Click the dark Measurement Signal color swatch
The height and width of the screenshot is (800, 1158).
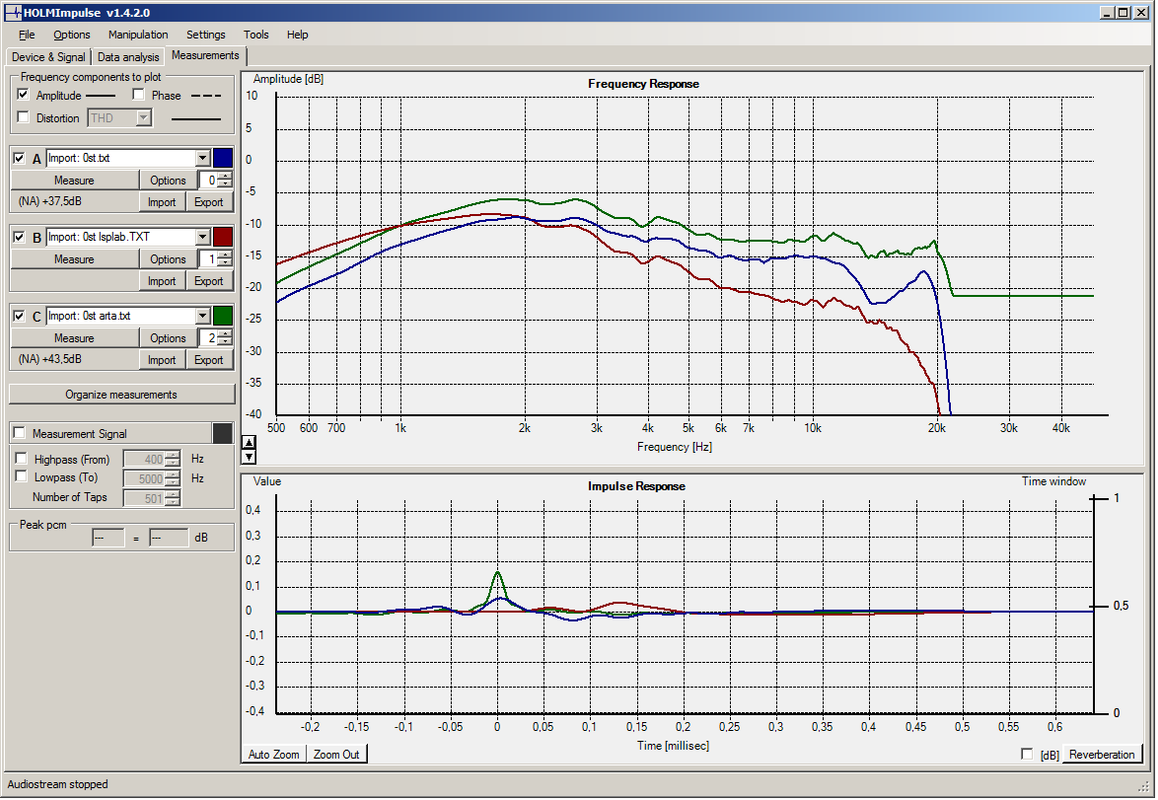coord(223,434)
